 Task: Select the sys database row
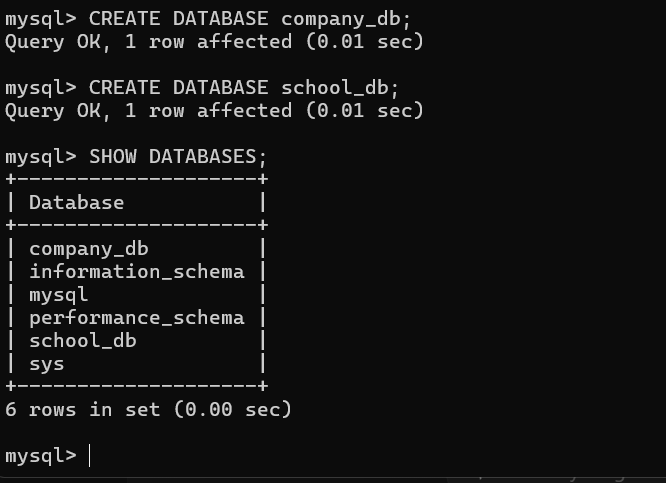tap(47, 363)
